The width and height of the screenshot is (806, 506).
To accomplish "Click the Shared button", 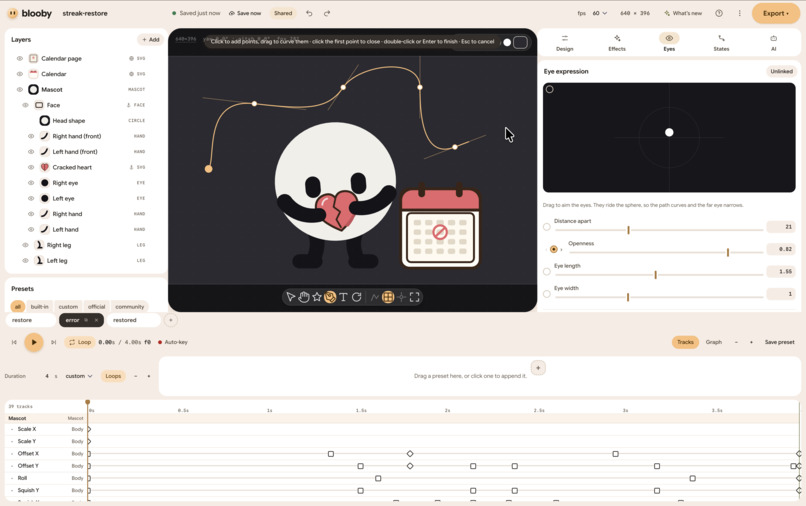I will click(x=283, y=13).
